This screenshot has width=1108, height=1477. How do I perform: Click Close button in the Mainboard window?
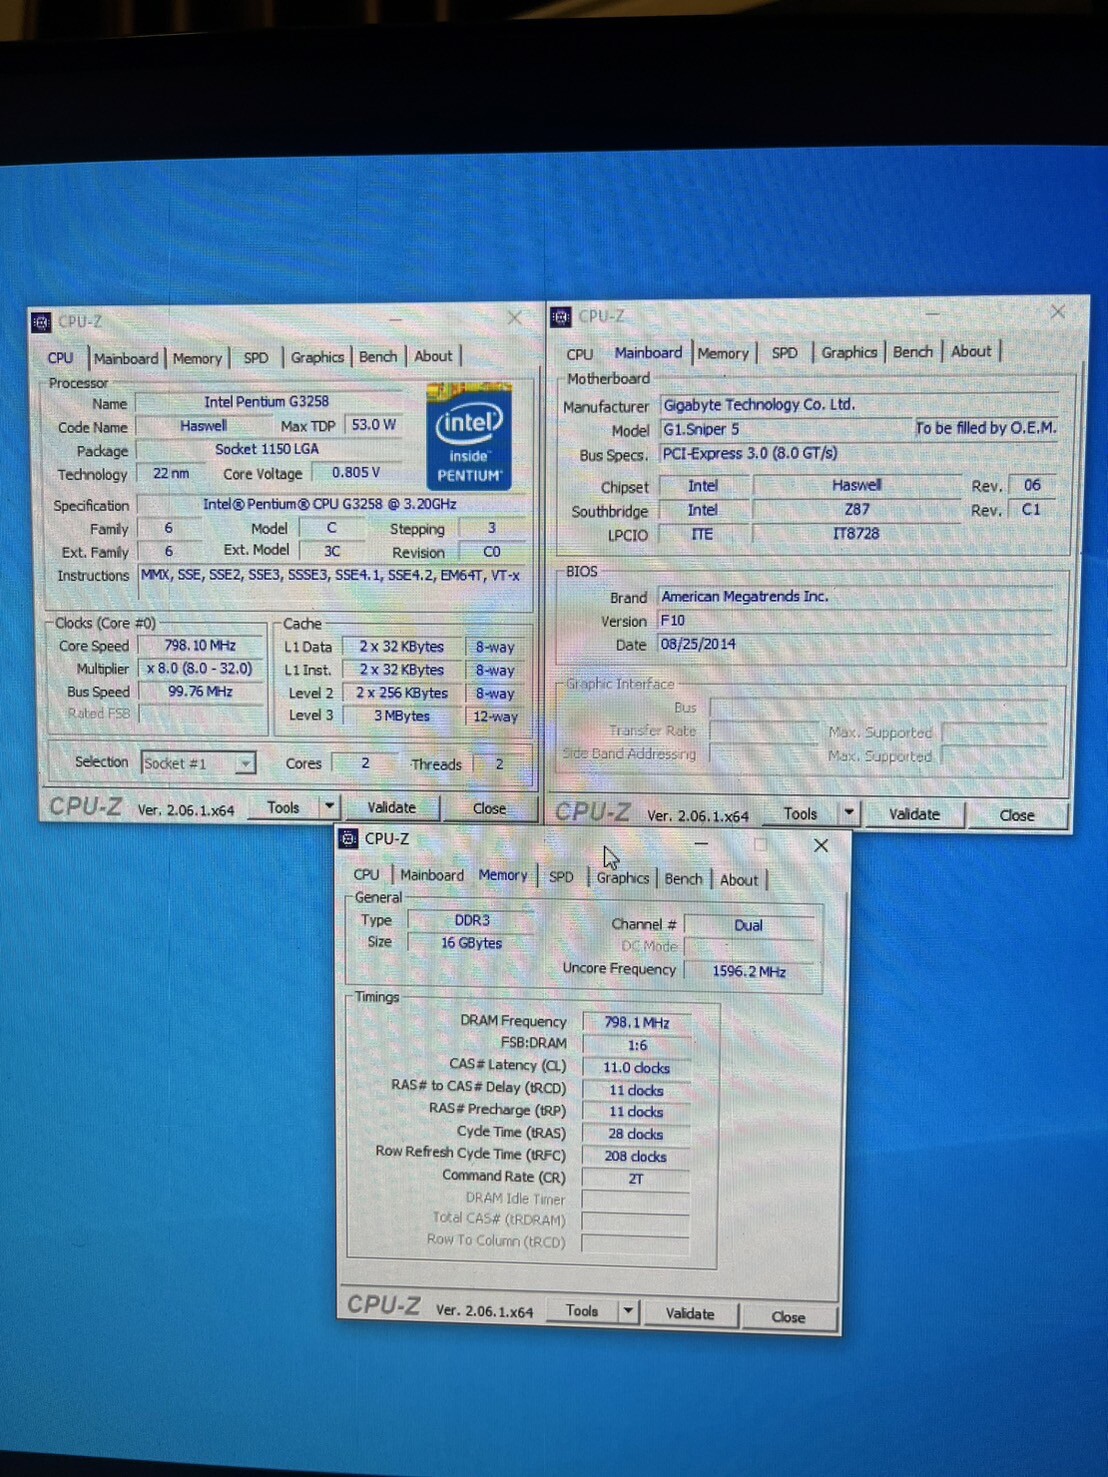(1017, 815)
